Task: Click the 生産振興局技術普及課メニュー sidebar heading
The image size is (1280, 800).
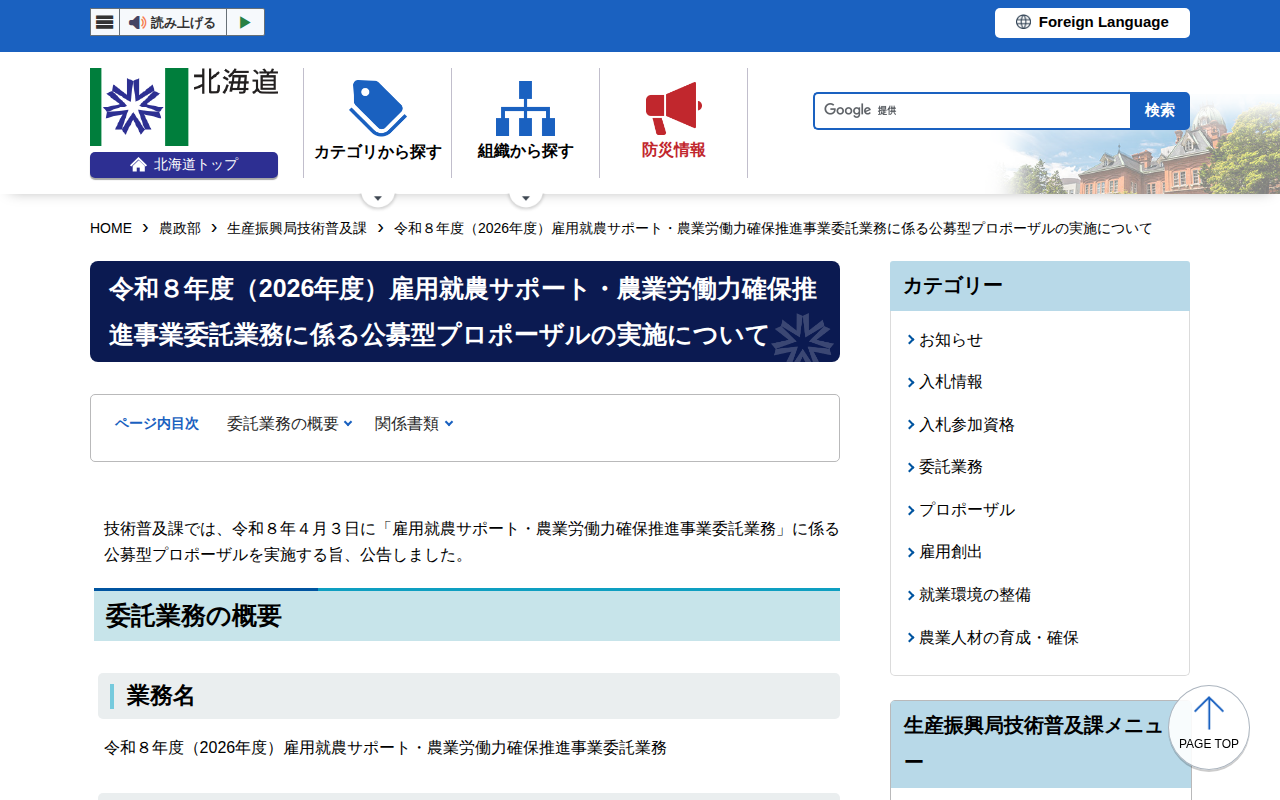Action: click(x=1040, y=744)
